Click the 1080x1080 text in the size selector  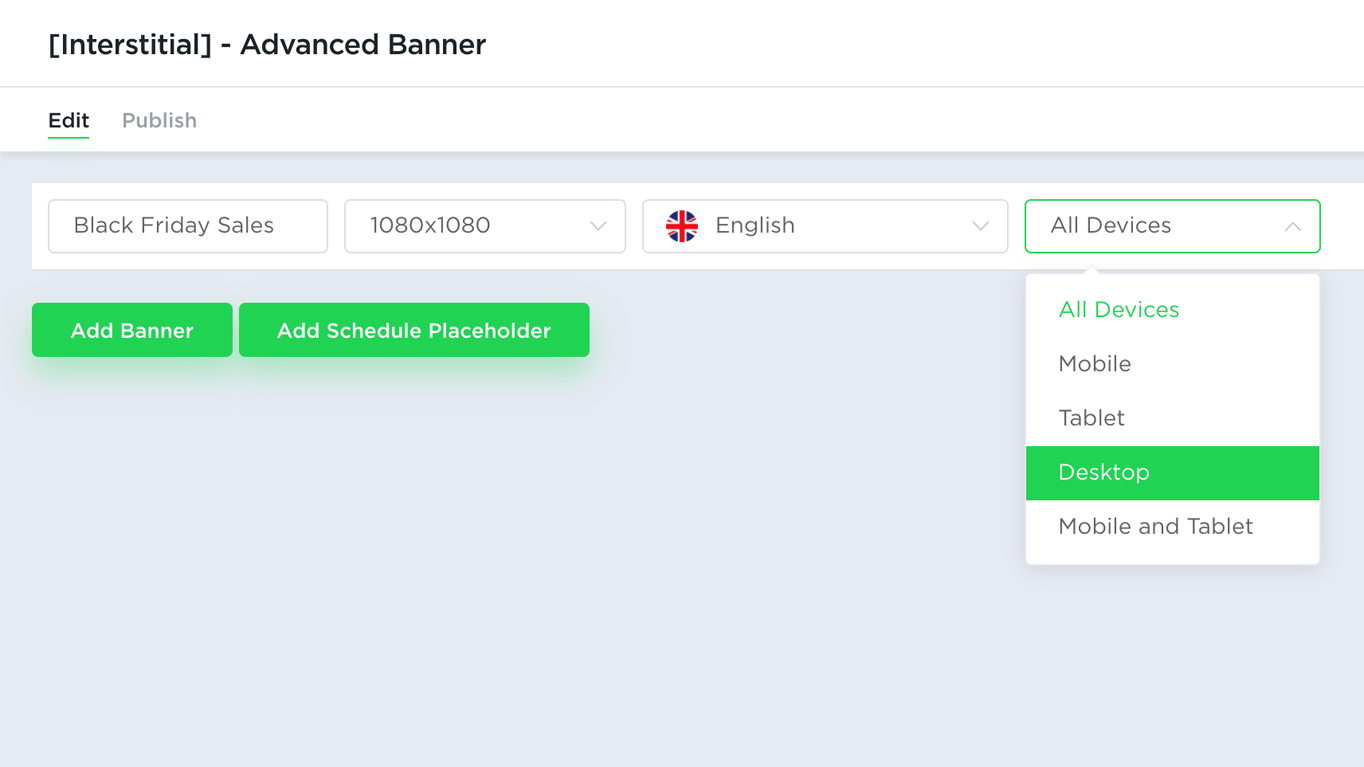pos(430,226)
